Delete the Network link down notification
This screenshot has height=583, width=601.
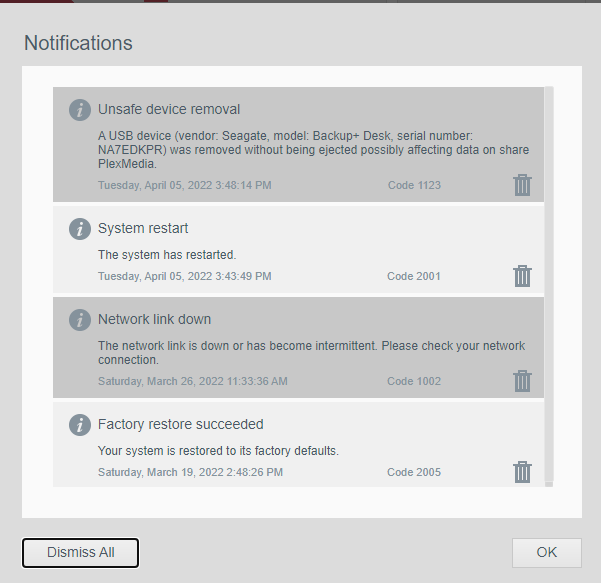[522, 381]
